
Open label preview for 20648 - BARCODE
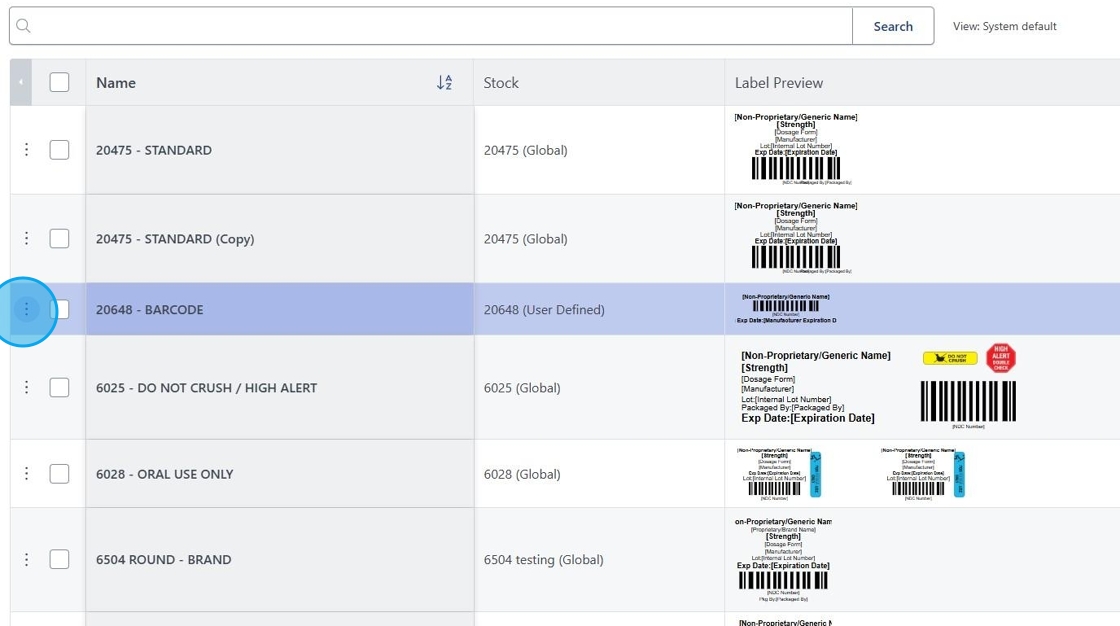click(x=786, y=309)
